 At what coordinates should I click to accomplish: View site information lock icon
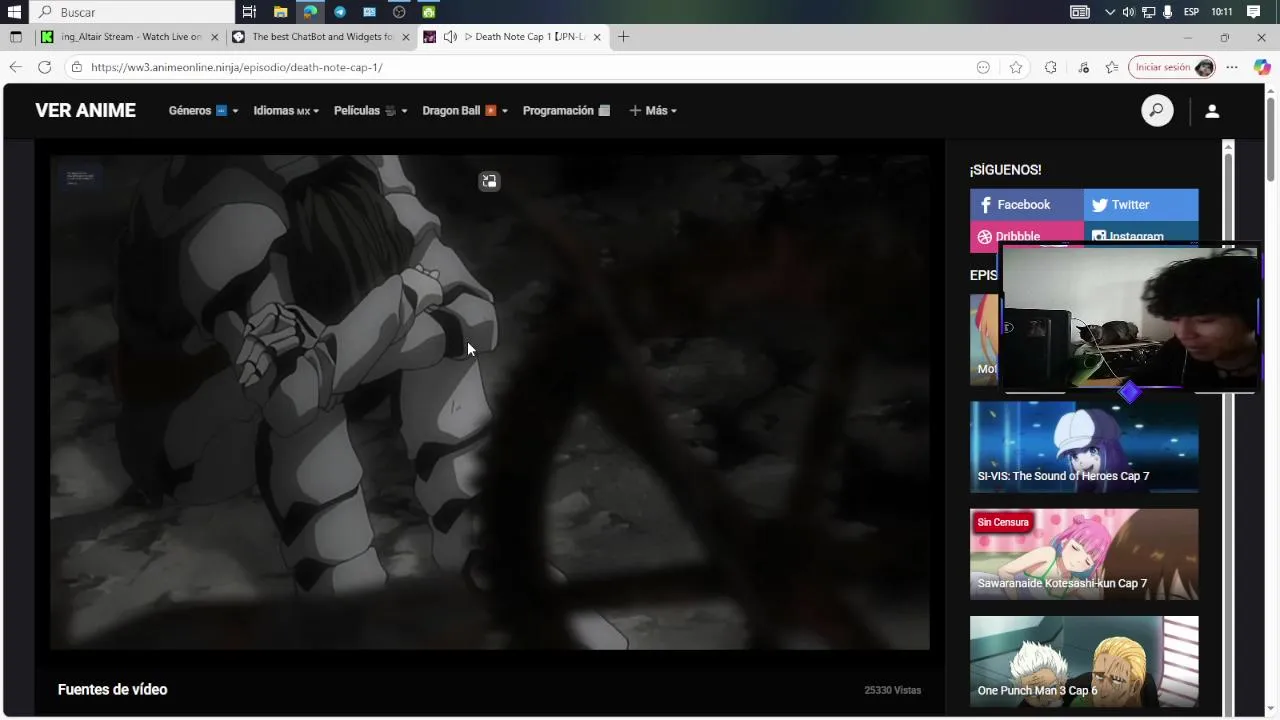[x=76, y=67]
